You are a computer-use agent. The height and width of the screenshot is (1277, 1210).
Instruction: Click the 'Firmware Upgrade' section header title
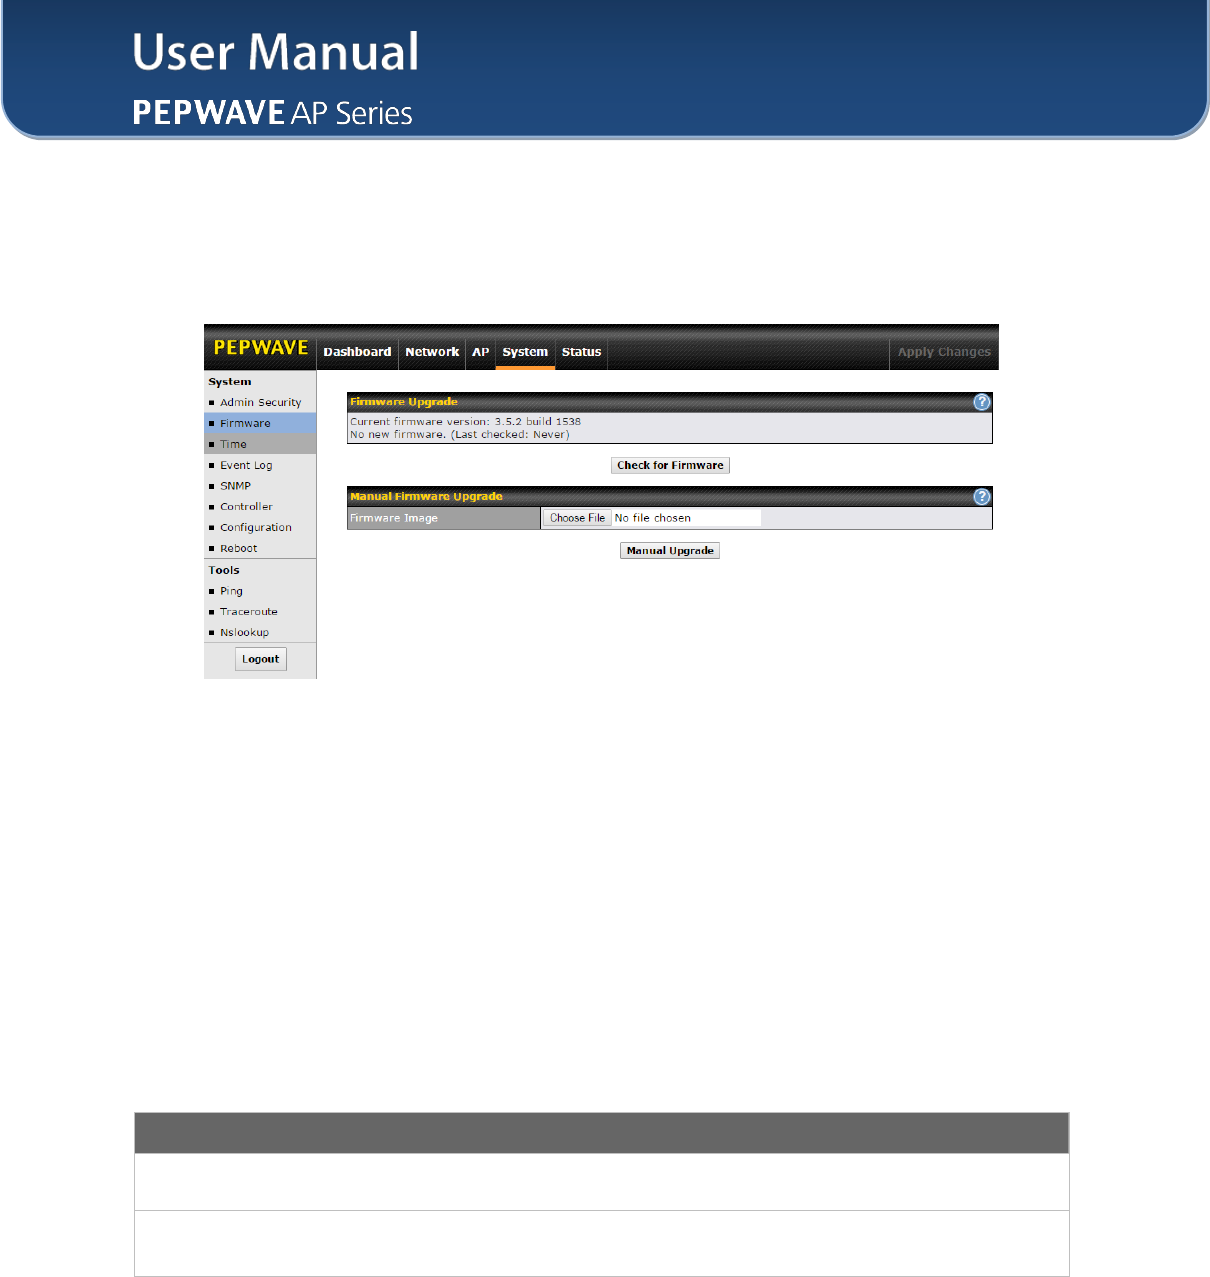pyautogui.click(x=404, y=402)
